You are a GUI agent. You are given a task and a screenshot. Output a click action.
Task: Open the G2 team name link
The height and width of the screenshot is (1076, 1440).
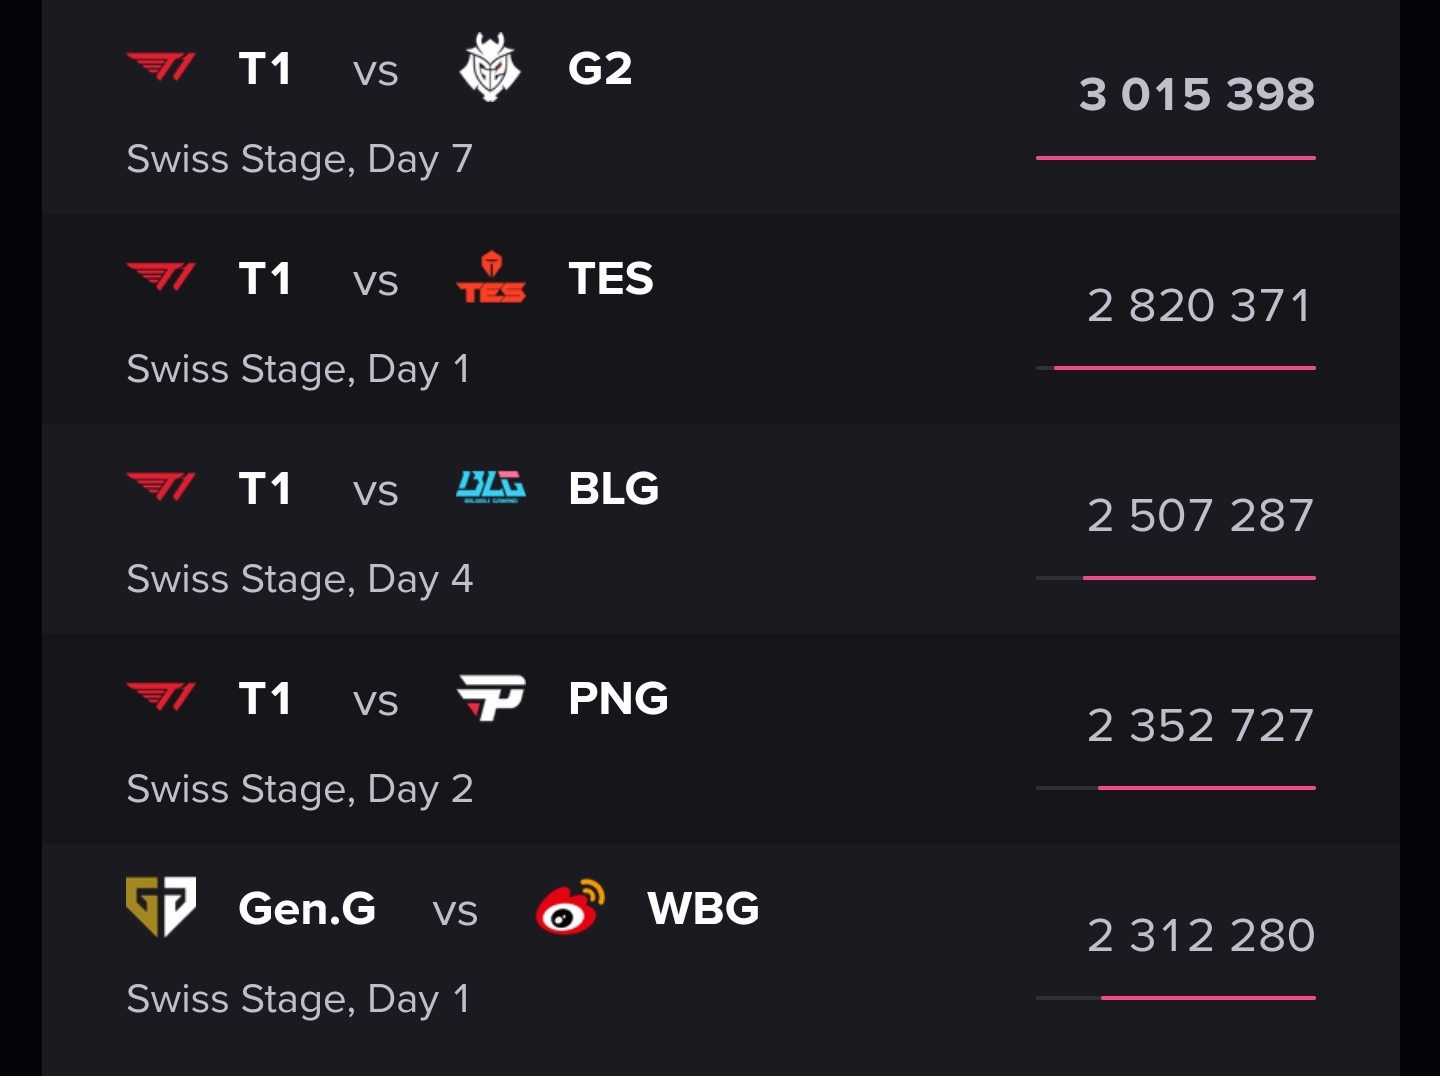click(600, 68)
